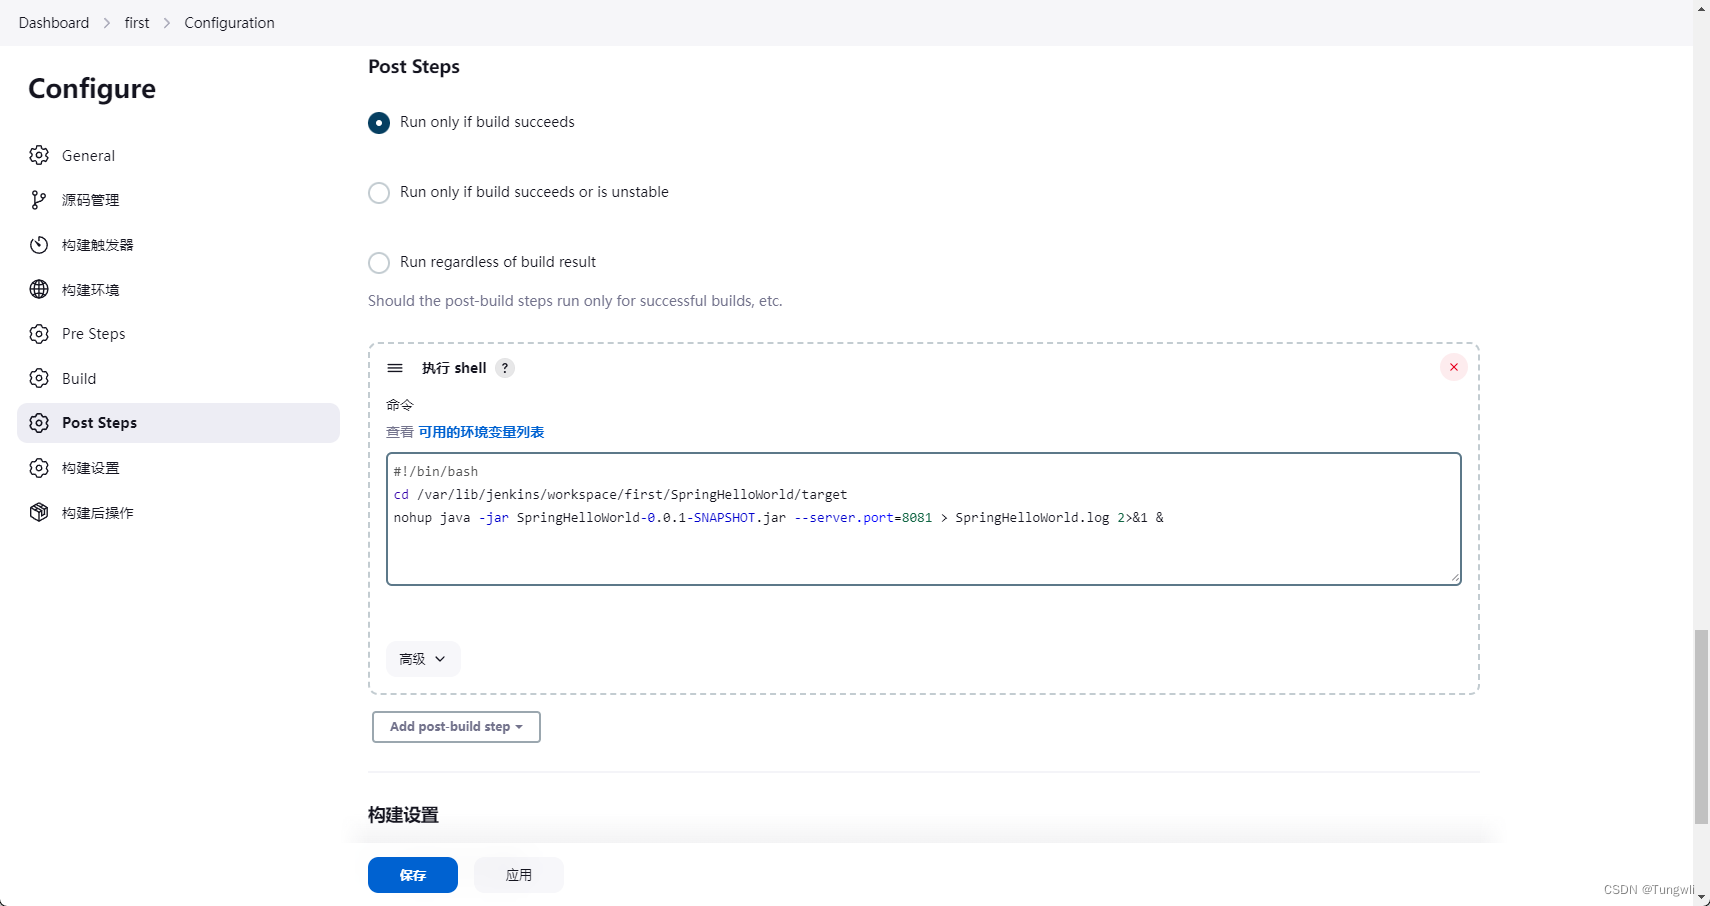Go to 构建环境 section
Image resolution: width=1710 pixels, height=906 pixels.
tap(178, 289)
